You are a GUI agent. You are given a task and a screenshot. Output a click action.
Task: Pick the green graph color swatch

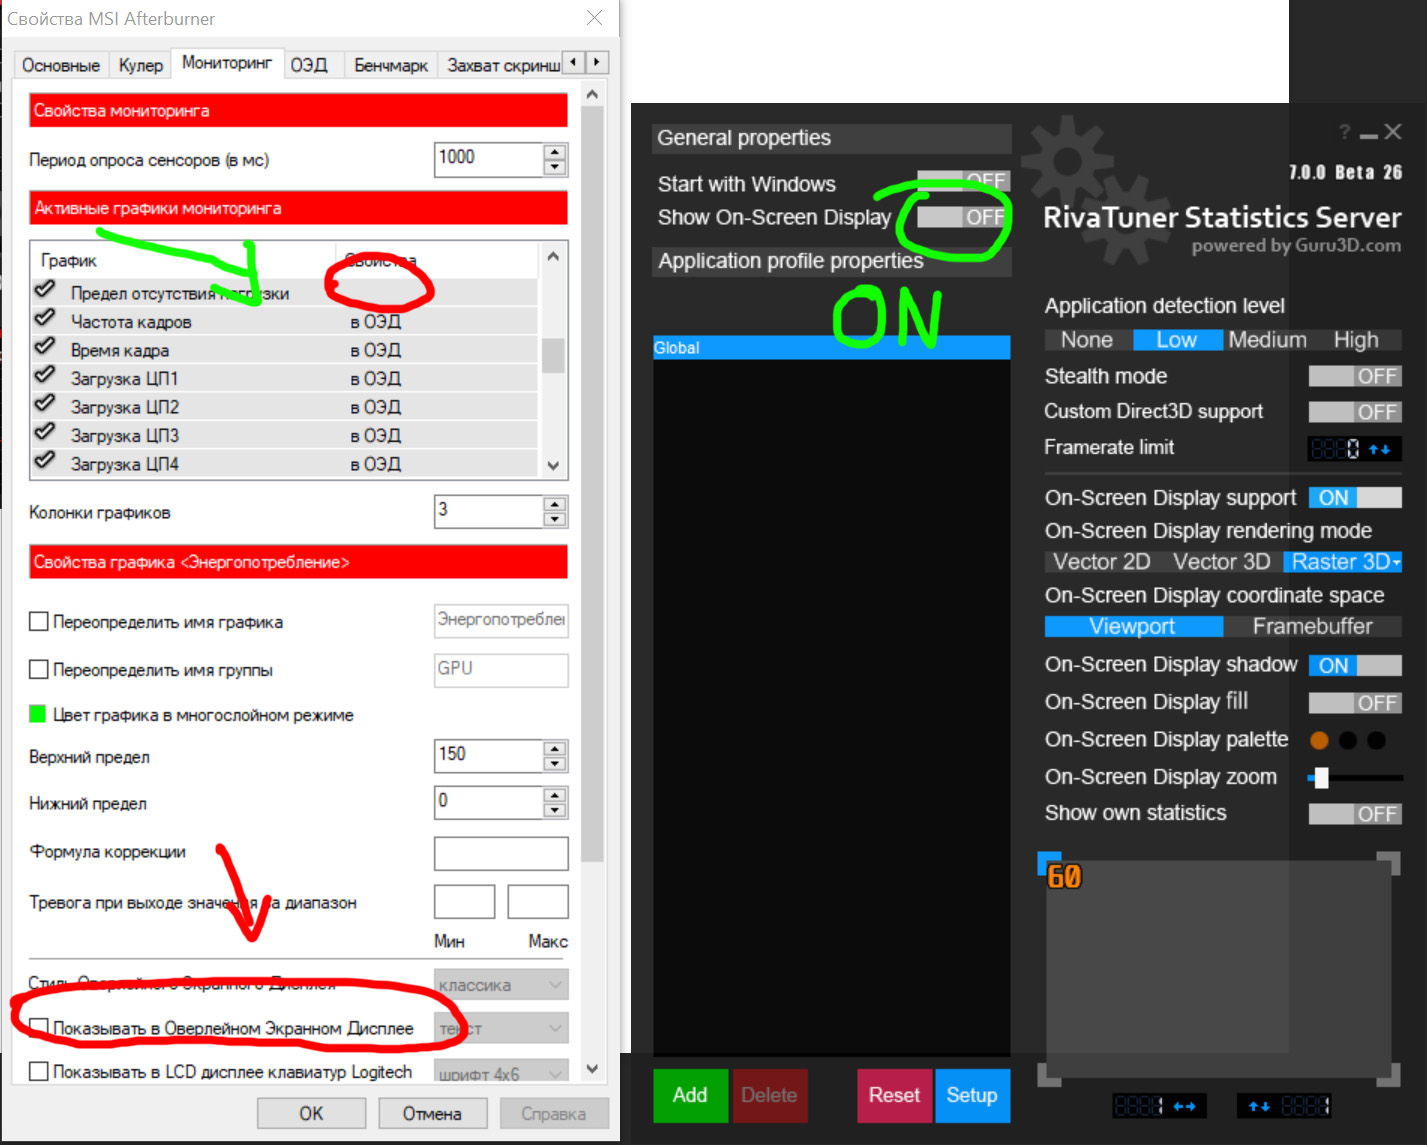point(38,714)
